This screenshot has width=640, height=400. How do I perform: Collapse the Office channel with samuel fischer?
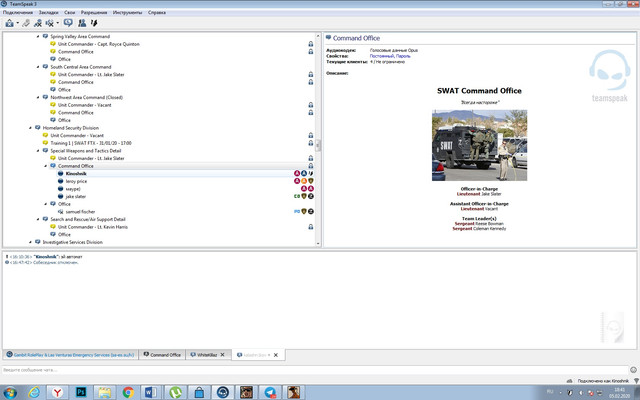point(46,204)
